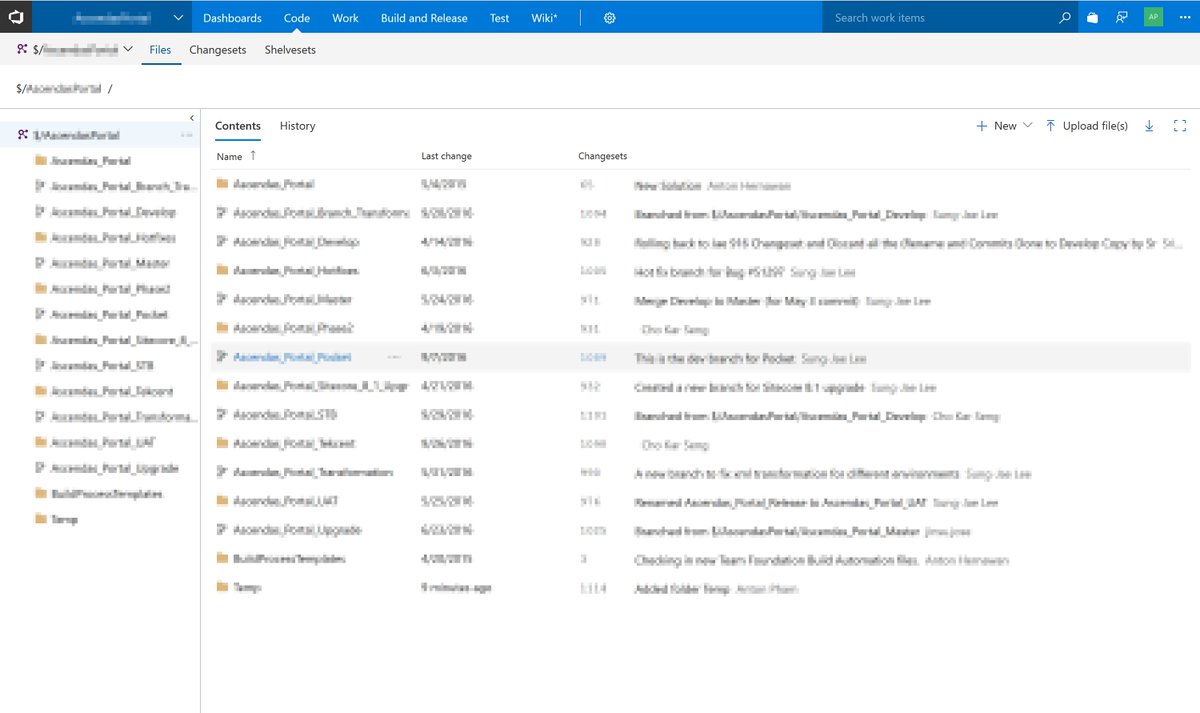1200x713 pixels.
Task: Click the folder icon of BuildProcessTemplates in the tree
Action: tap(41, 494)
